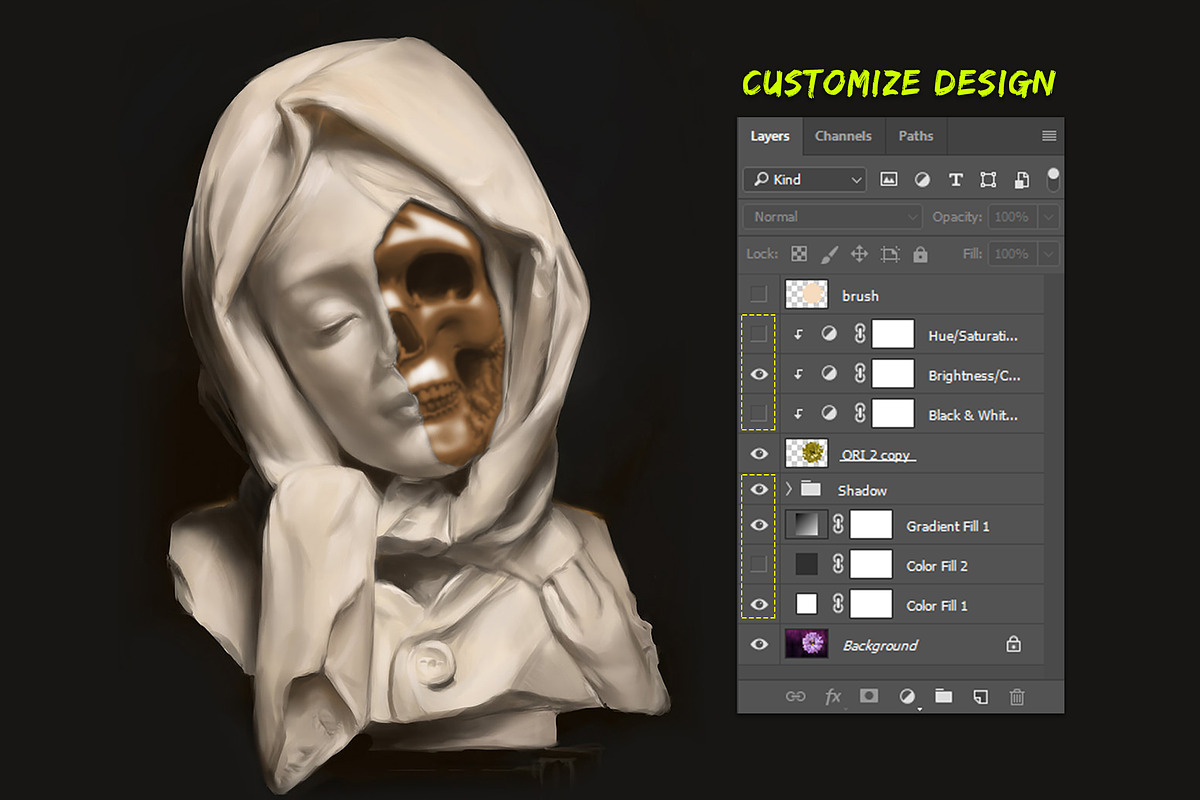The width and height of the screenshot is (1200, 800).
Task: Show the Black & White layer
Action: (759, 413)
